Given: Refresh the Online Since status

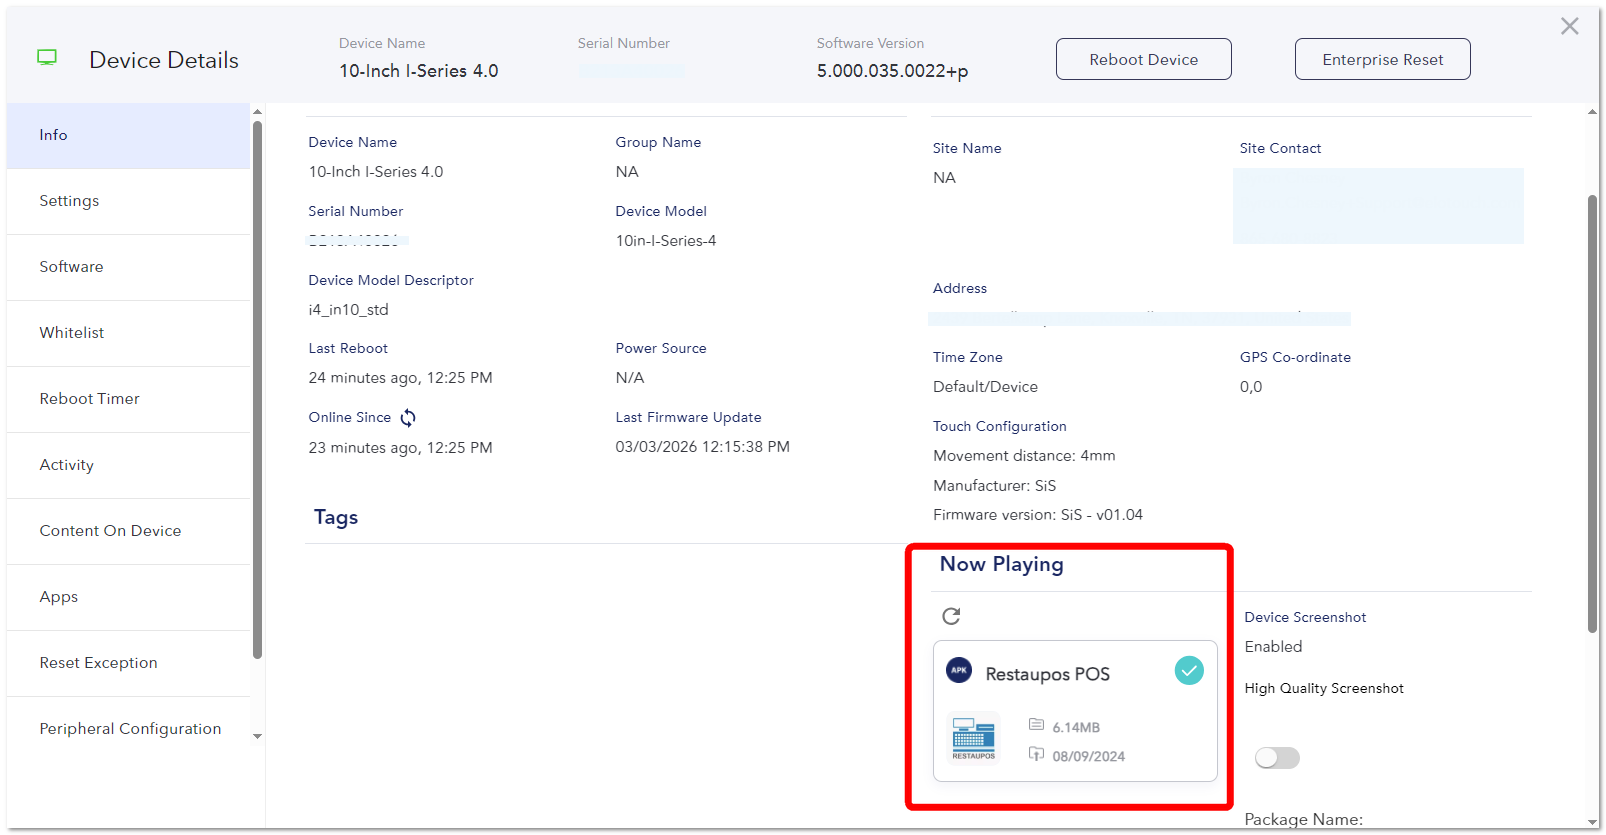Looking at the screenshot, I should click(408, 418).
